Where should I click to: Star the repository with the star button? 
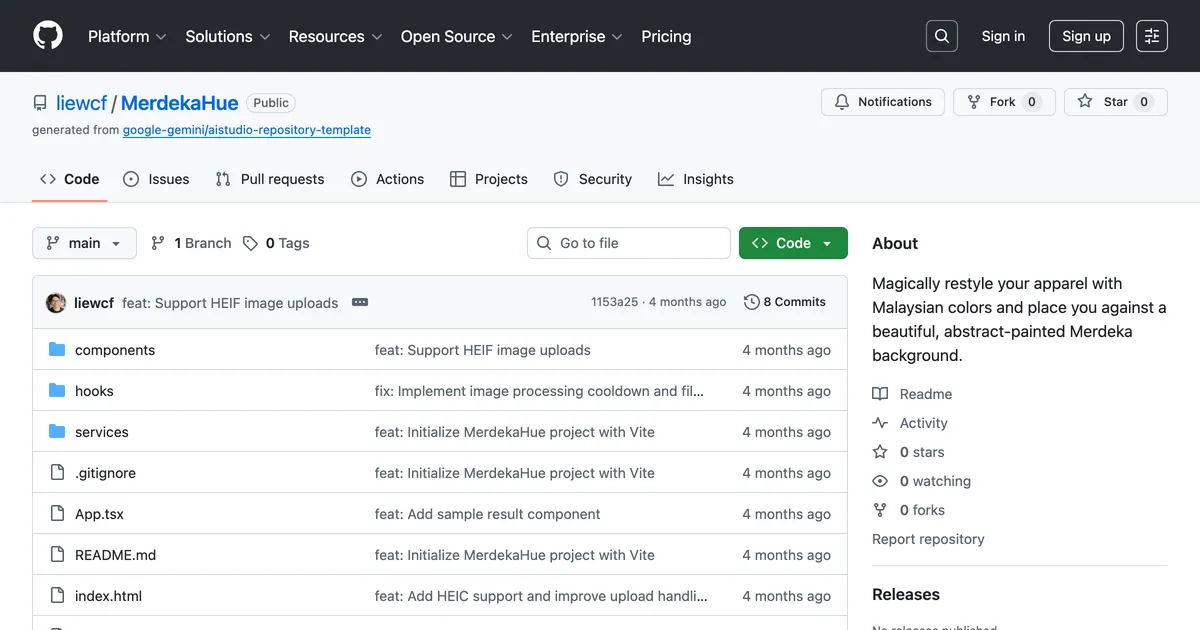[1115, 101]
